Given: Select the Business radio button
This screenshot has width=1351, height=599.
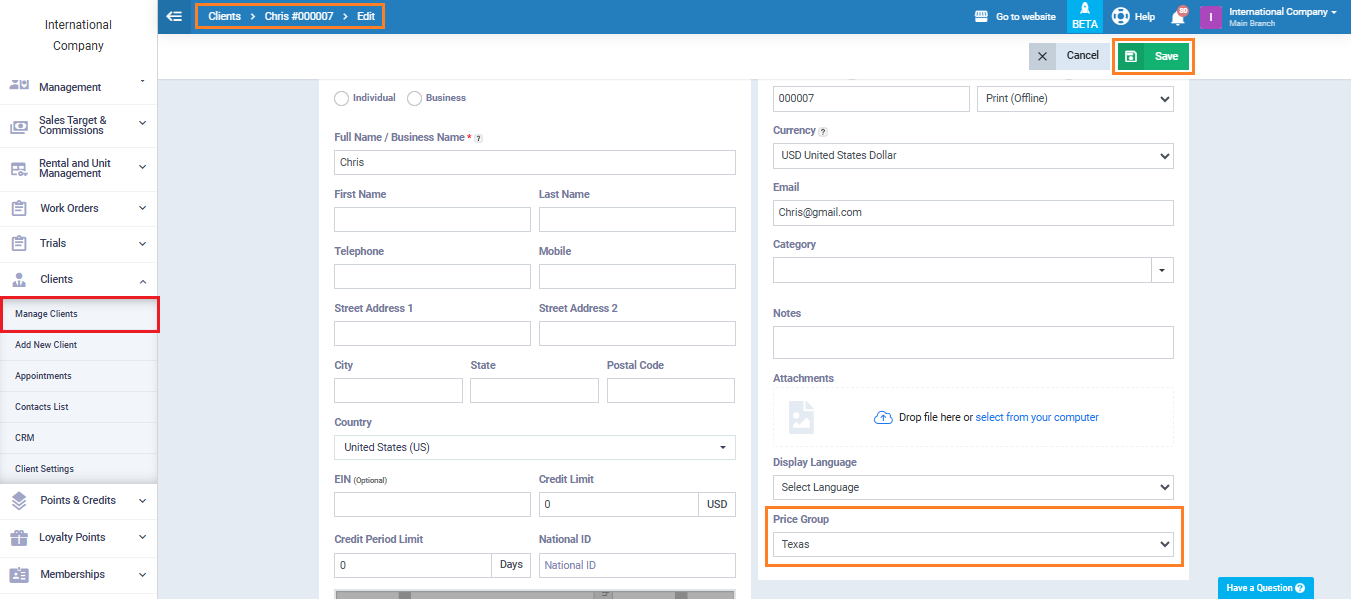Looking at the screenshot, I should click(414, 98).
